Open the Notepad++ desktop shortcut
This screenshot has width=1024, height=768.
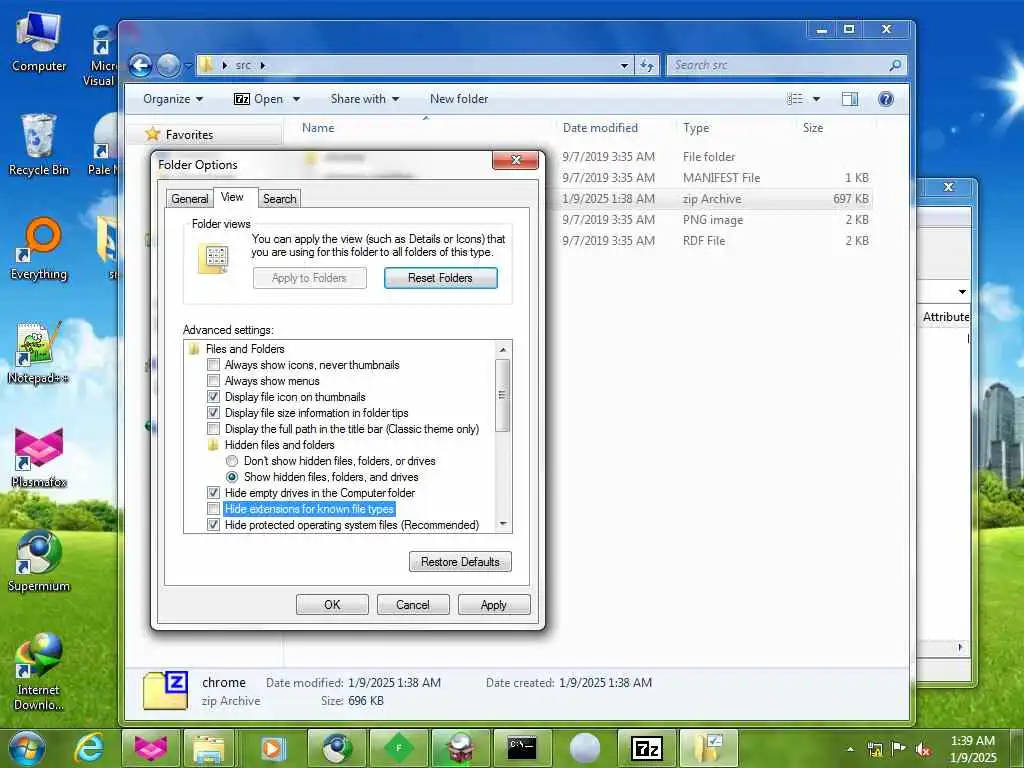(39, 353)
